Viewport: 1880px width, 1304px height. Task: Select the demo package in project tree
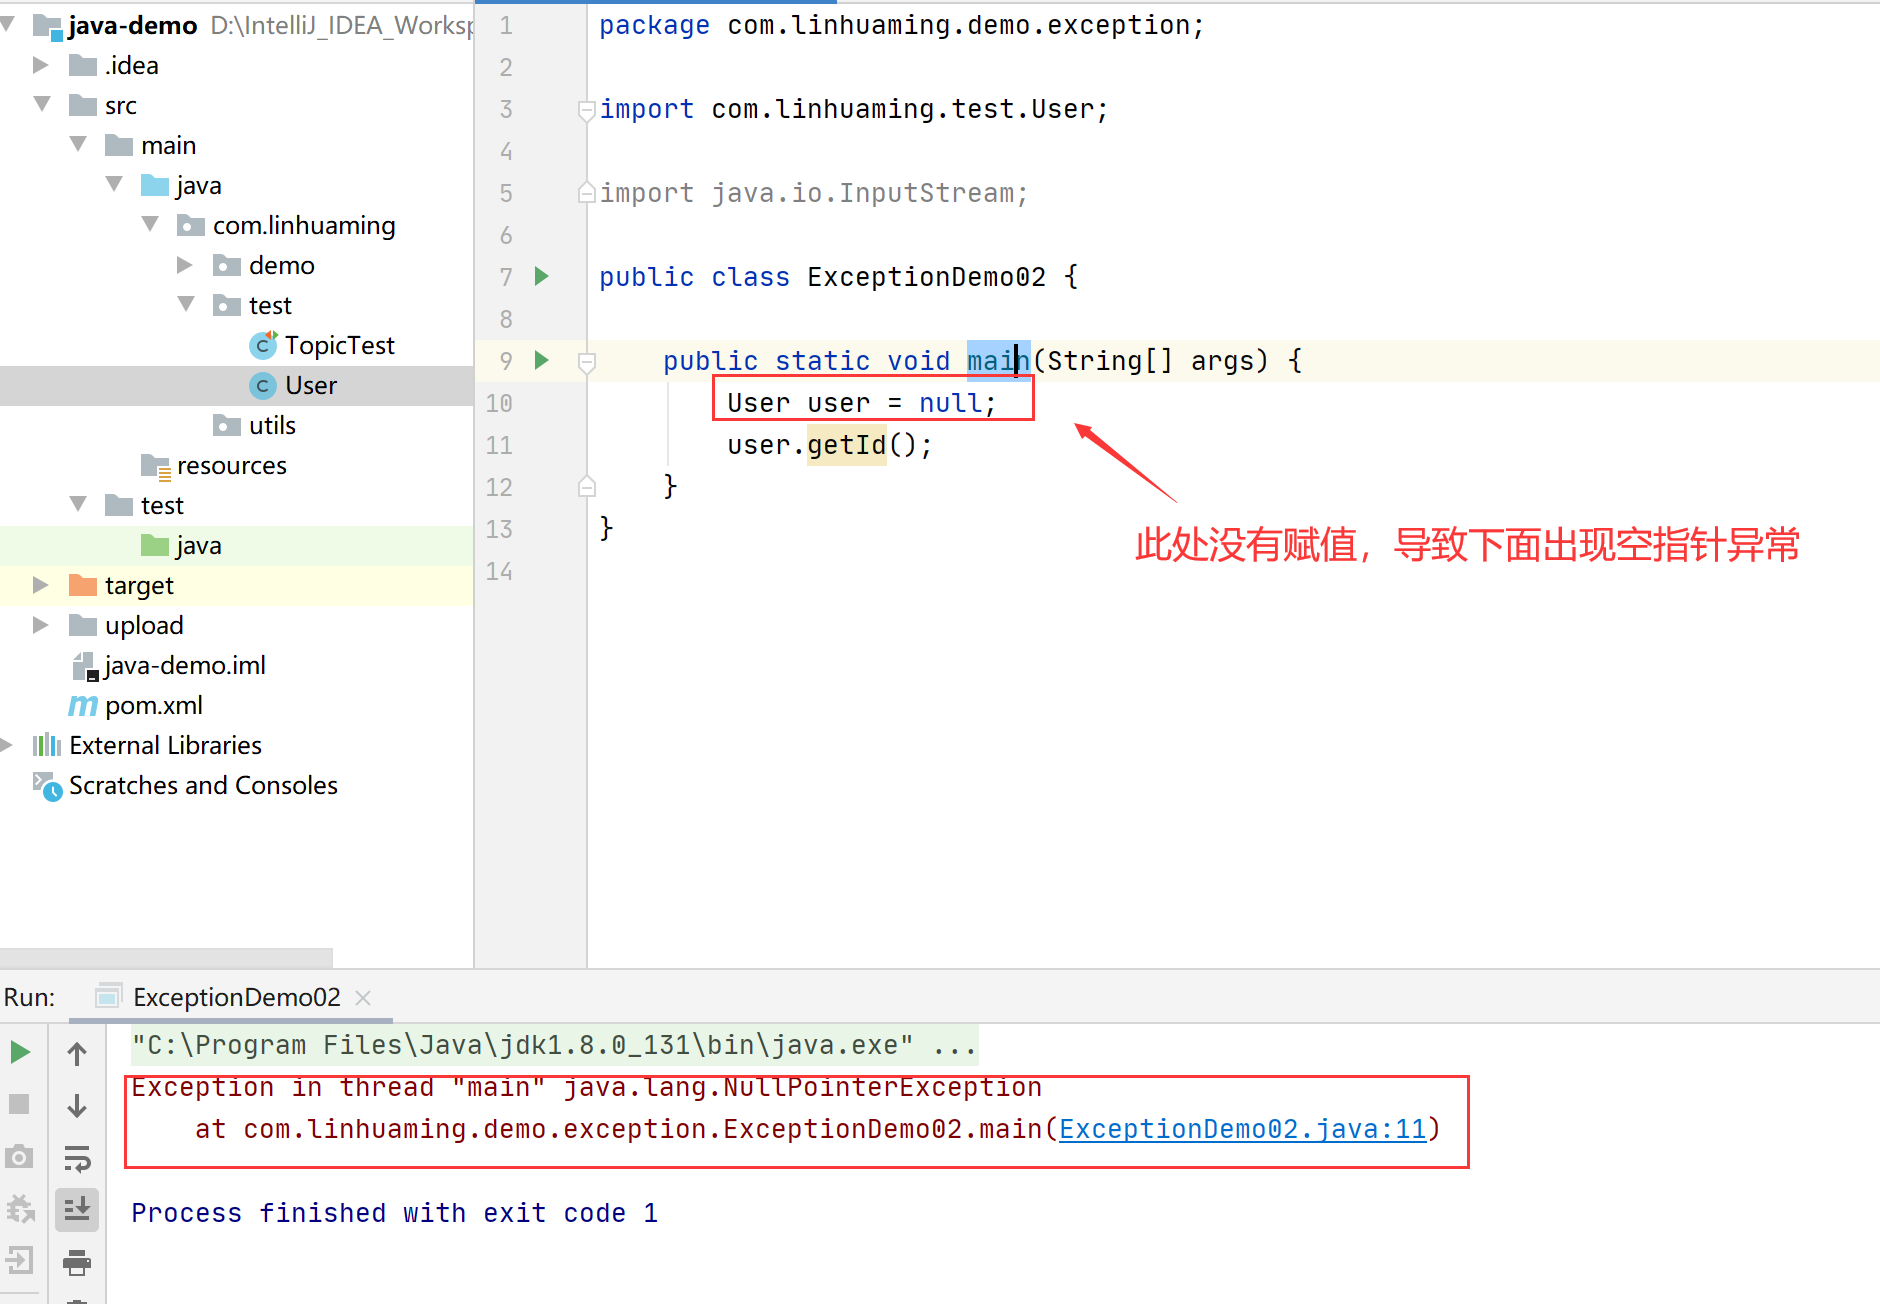coord(281,265)
